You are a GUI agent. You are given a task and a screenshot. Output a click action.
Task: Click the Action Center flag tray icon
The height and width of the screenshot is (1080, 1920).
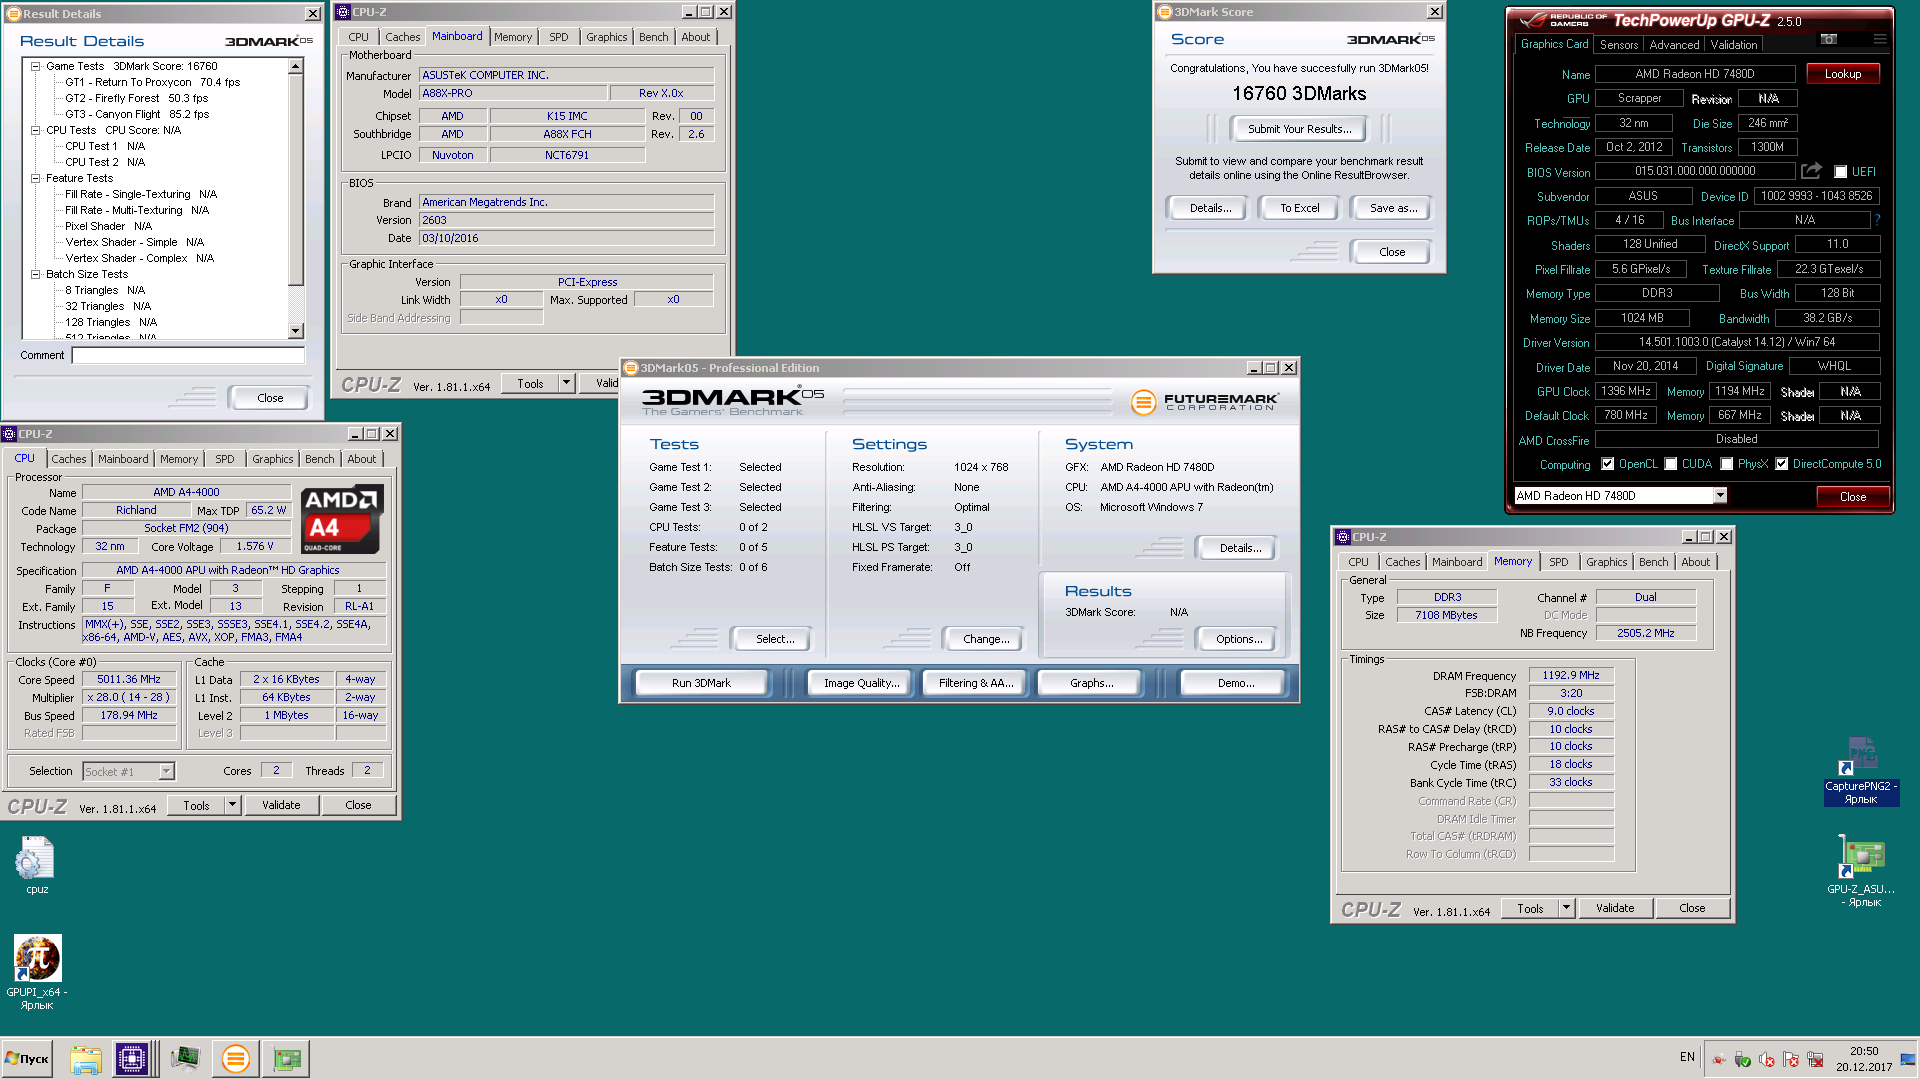coord(1790,1059)
